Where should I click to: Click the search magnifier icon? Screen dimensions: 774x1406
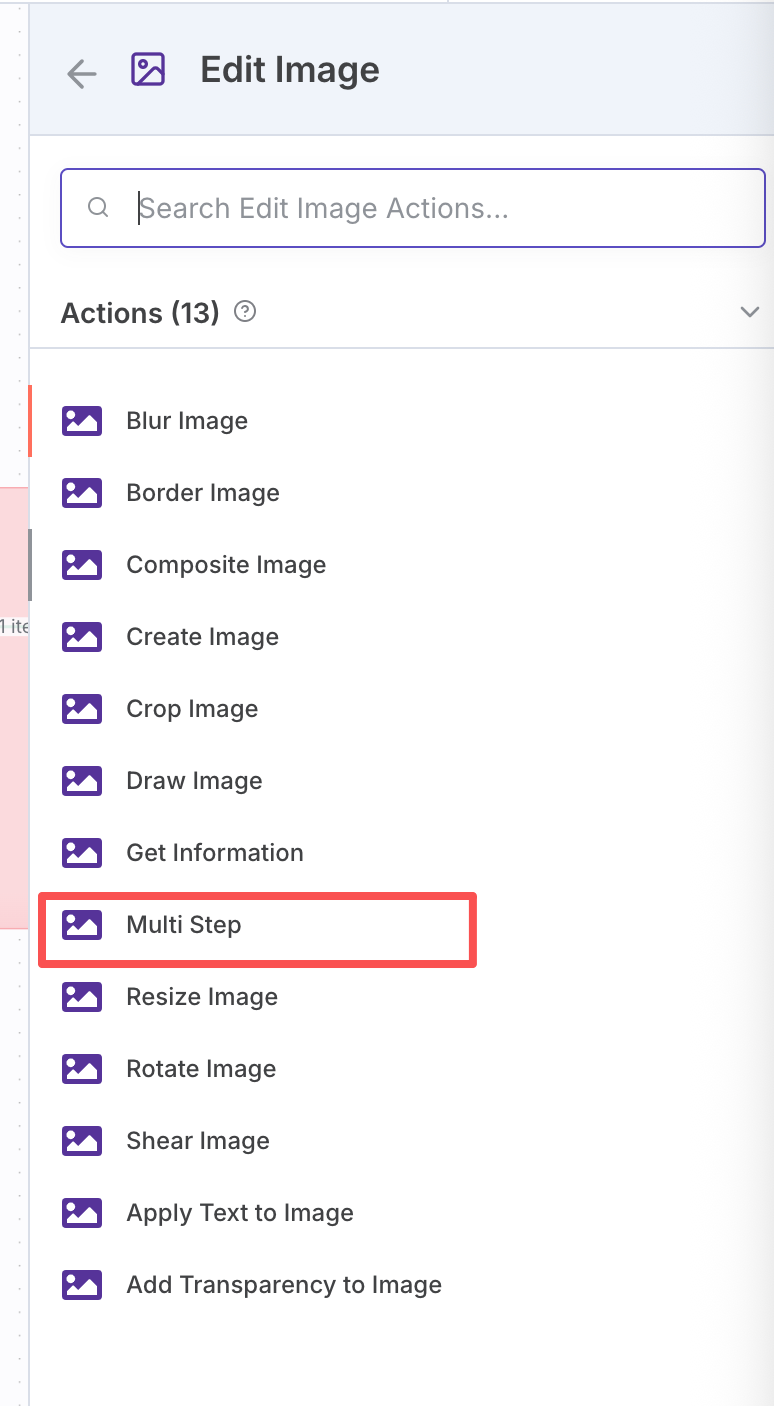[98, 208]
